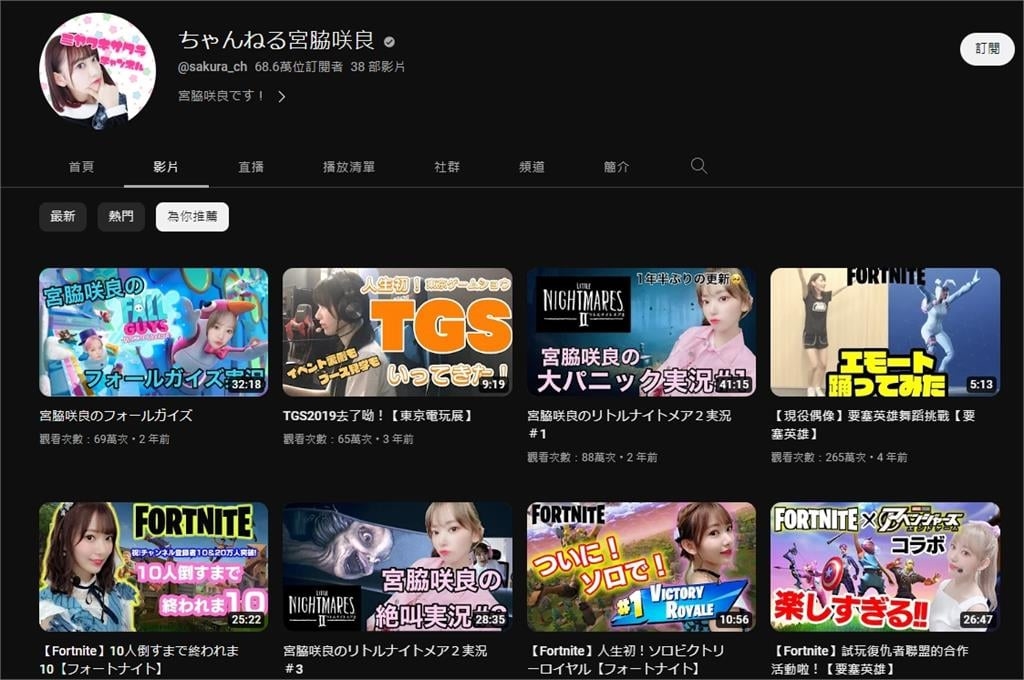Switch to the 頻道 tab

(x=532, y=167)
